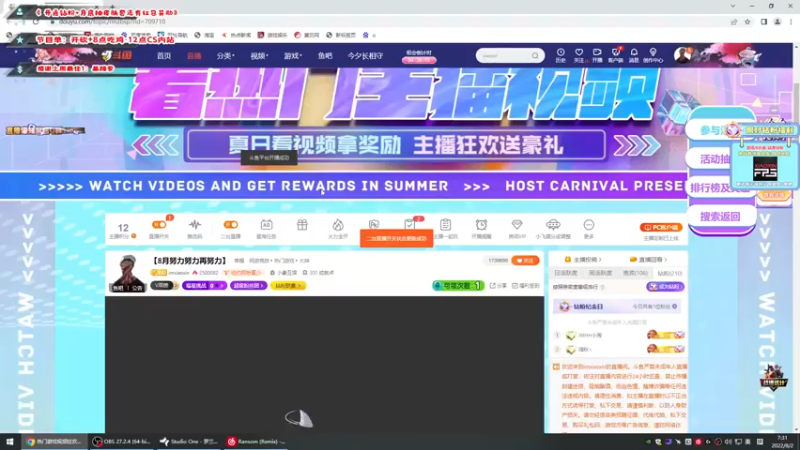This screenshot has width=800, height=450.
Task: Select 直播 in the navigation bar
Action: point(194,56)
